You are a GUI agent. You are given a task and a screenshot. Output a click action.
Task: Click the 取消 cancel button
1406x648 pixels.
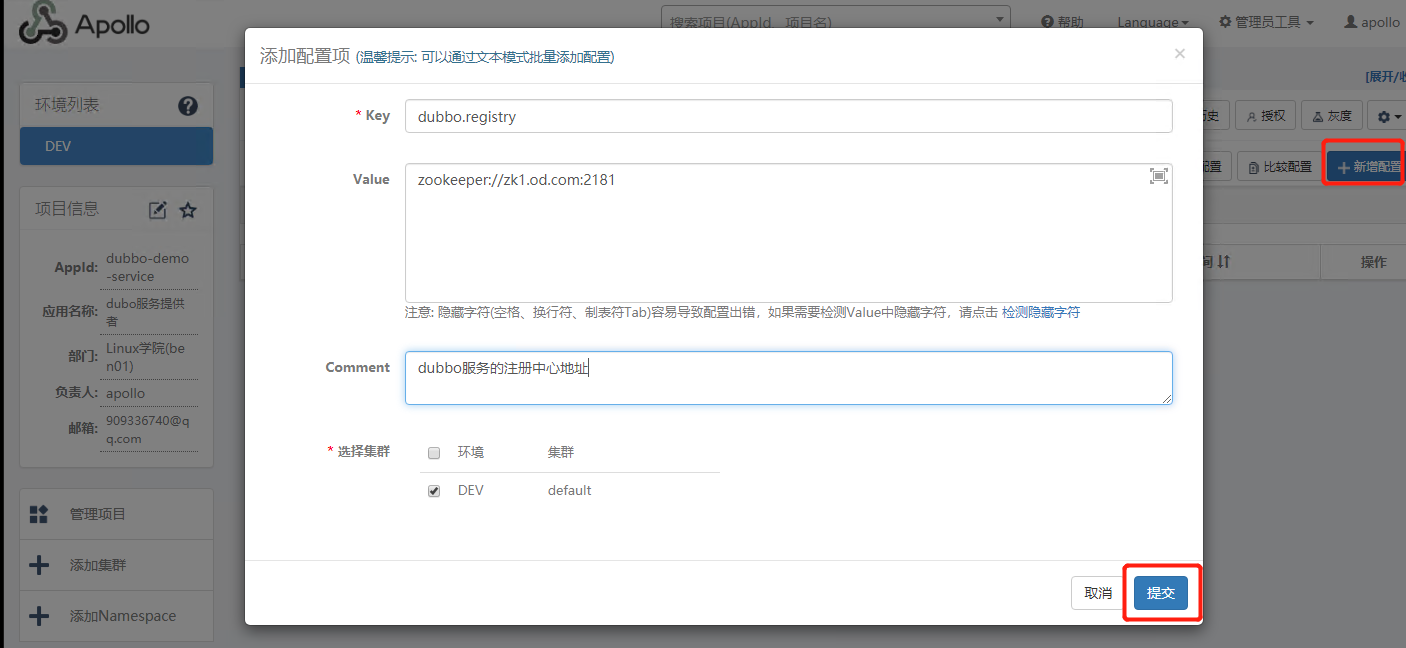click(x=1098, y=593)
